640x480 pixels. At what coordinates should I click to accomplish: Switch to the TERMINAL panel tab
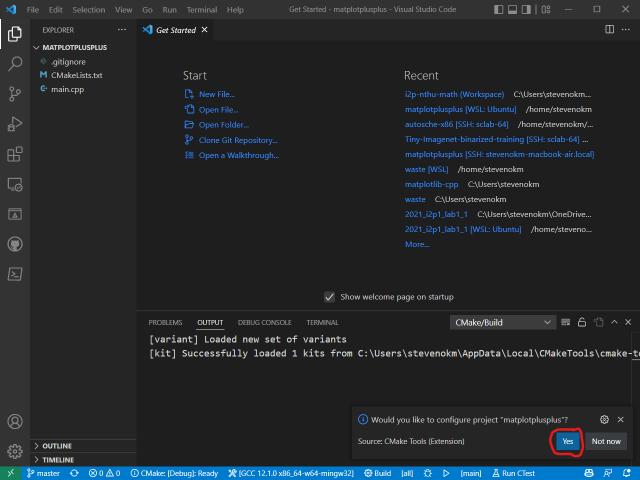(x=322, y=322)
